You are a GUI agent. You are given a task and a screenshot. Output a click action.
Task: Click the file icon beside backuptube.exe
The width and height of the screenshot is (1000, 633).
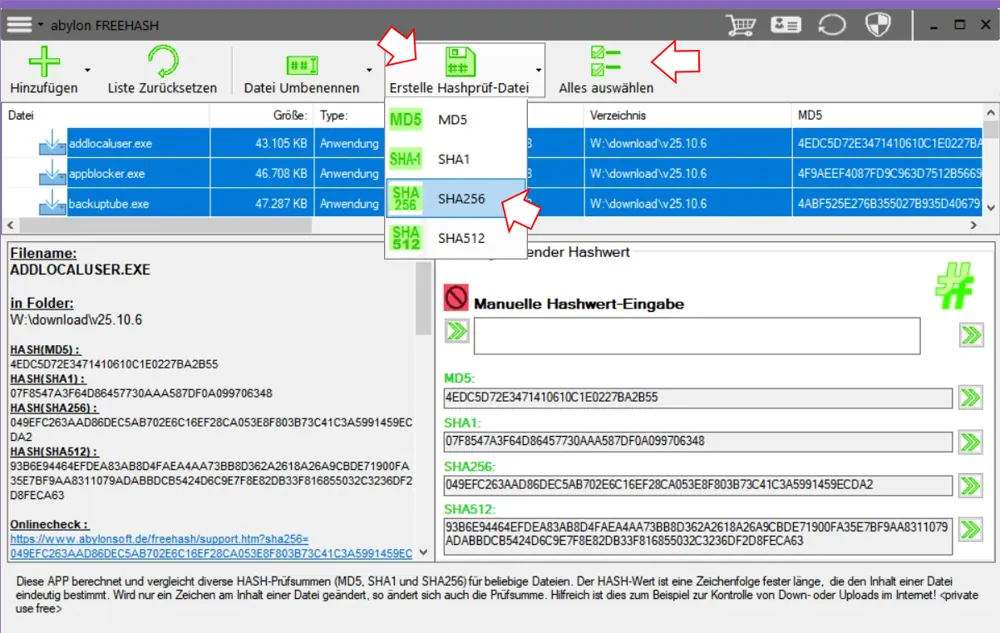(x=52, y=203)
